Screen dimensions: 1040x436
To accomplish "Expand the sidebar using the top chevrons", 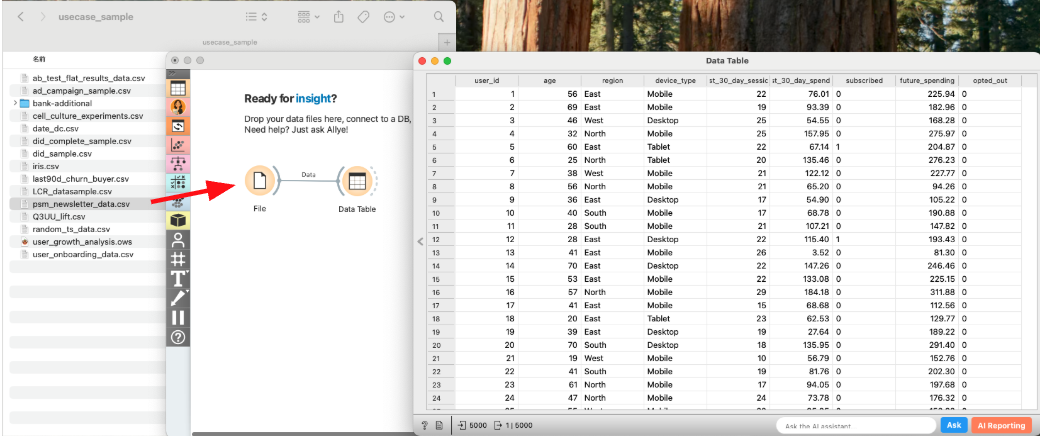I will [x=172, y=72].
